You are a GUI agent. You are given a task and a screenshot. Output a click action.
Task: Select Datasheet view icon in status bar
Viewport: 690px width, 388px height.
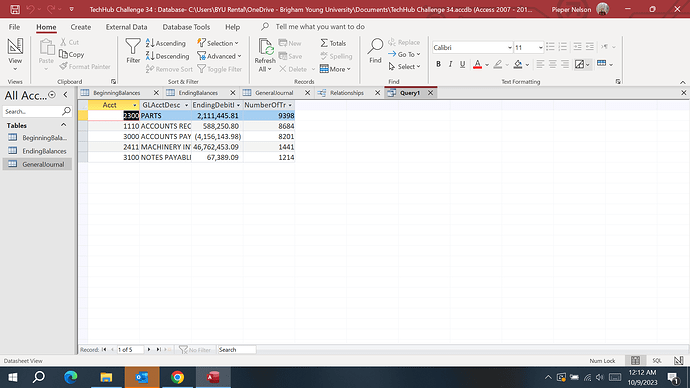635,361
